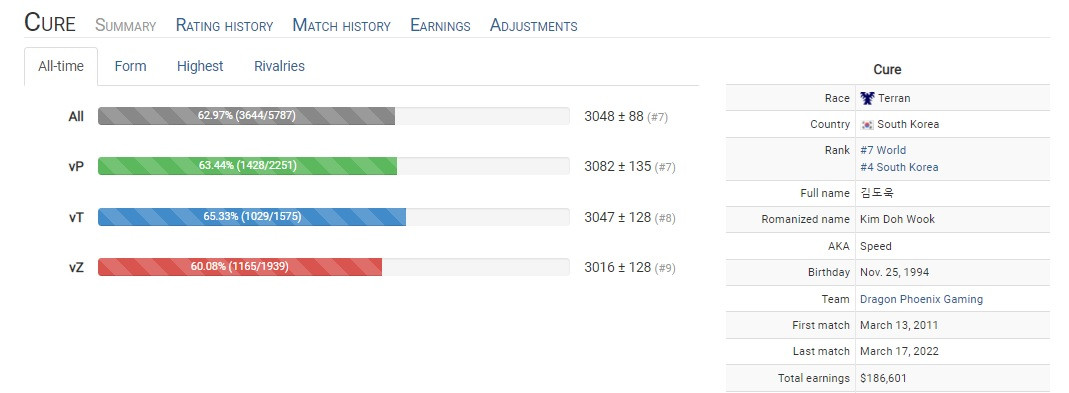Show the Rivalries tab
This screenshot has height=393, width=1069.
click(280, 66)
